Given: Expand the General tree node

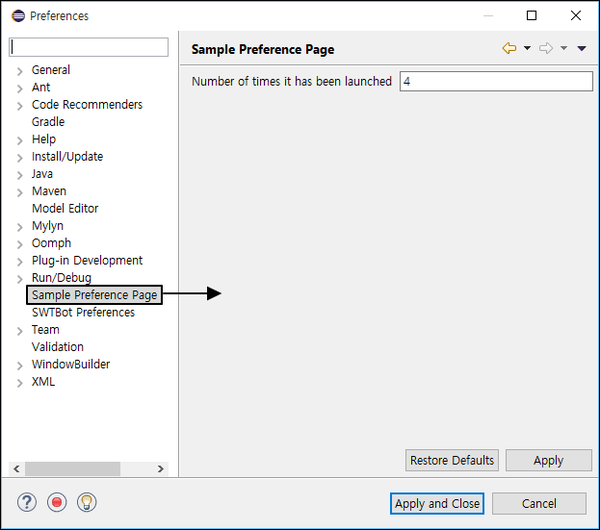Looking at the screenshot, I should [20, 71].
